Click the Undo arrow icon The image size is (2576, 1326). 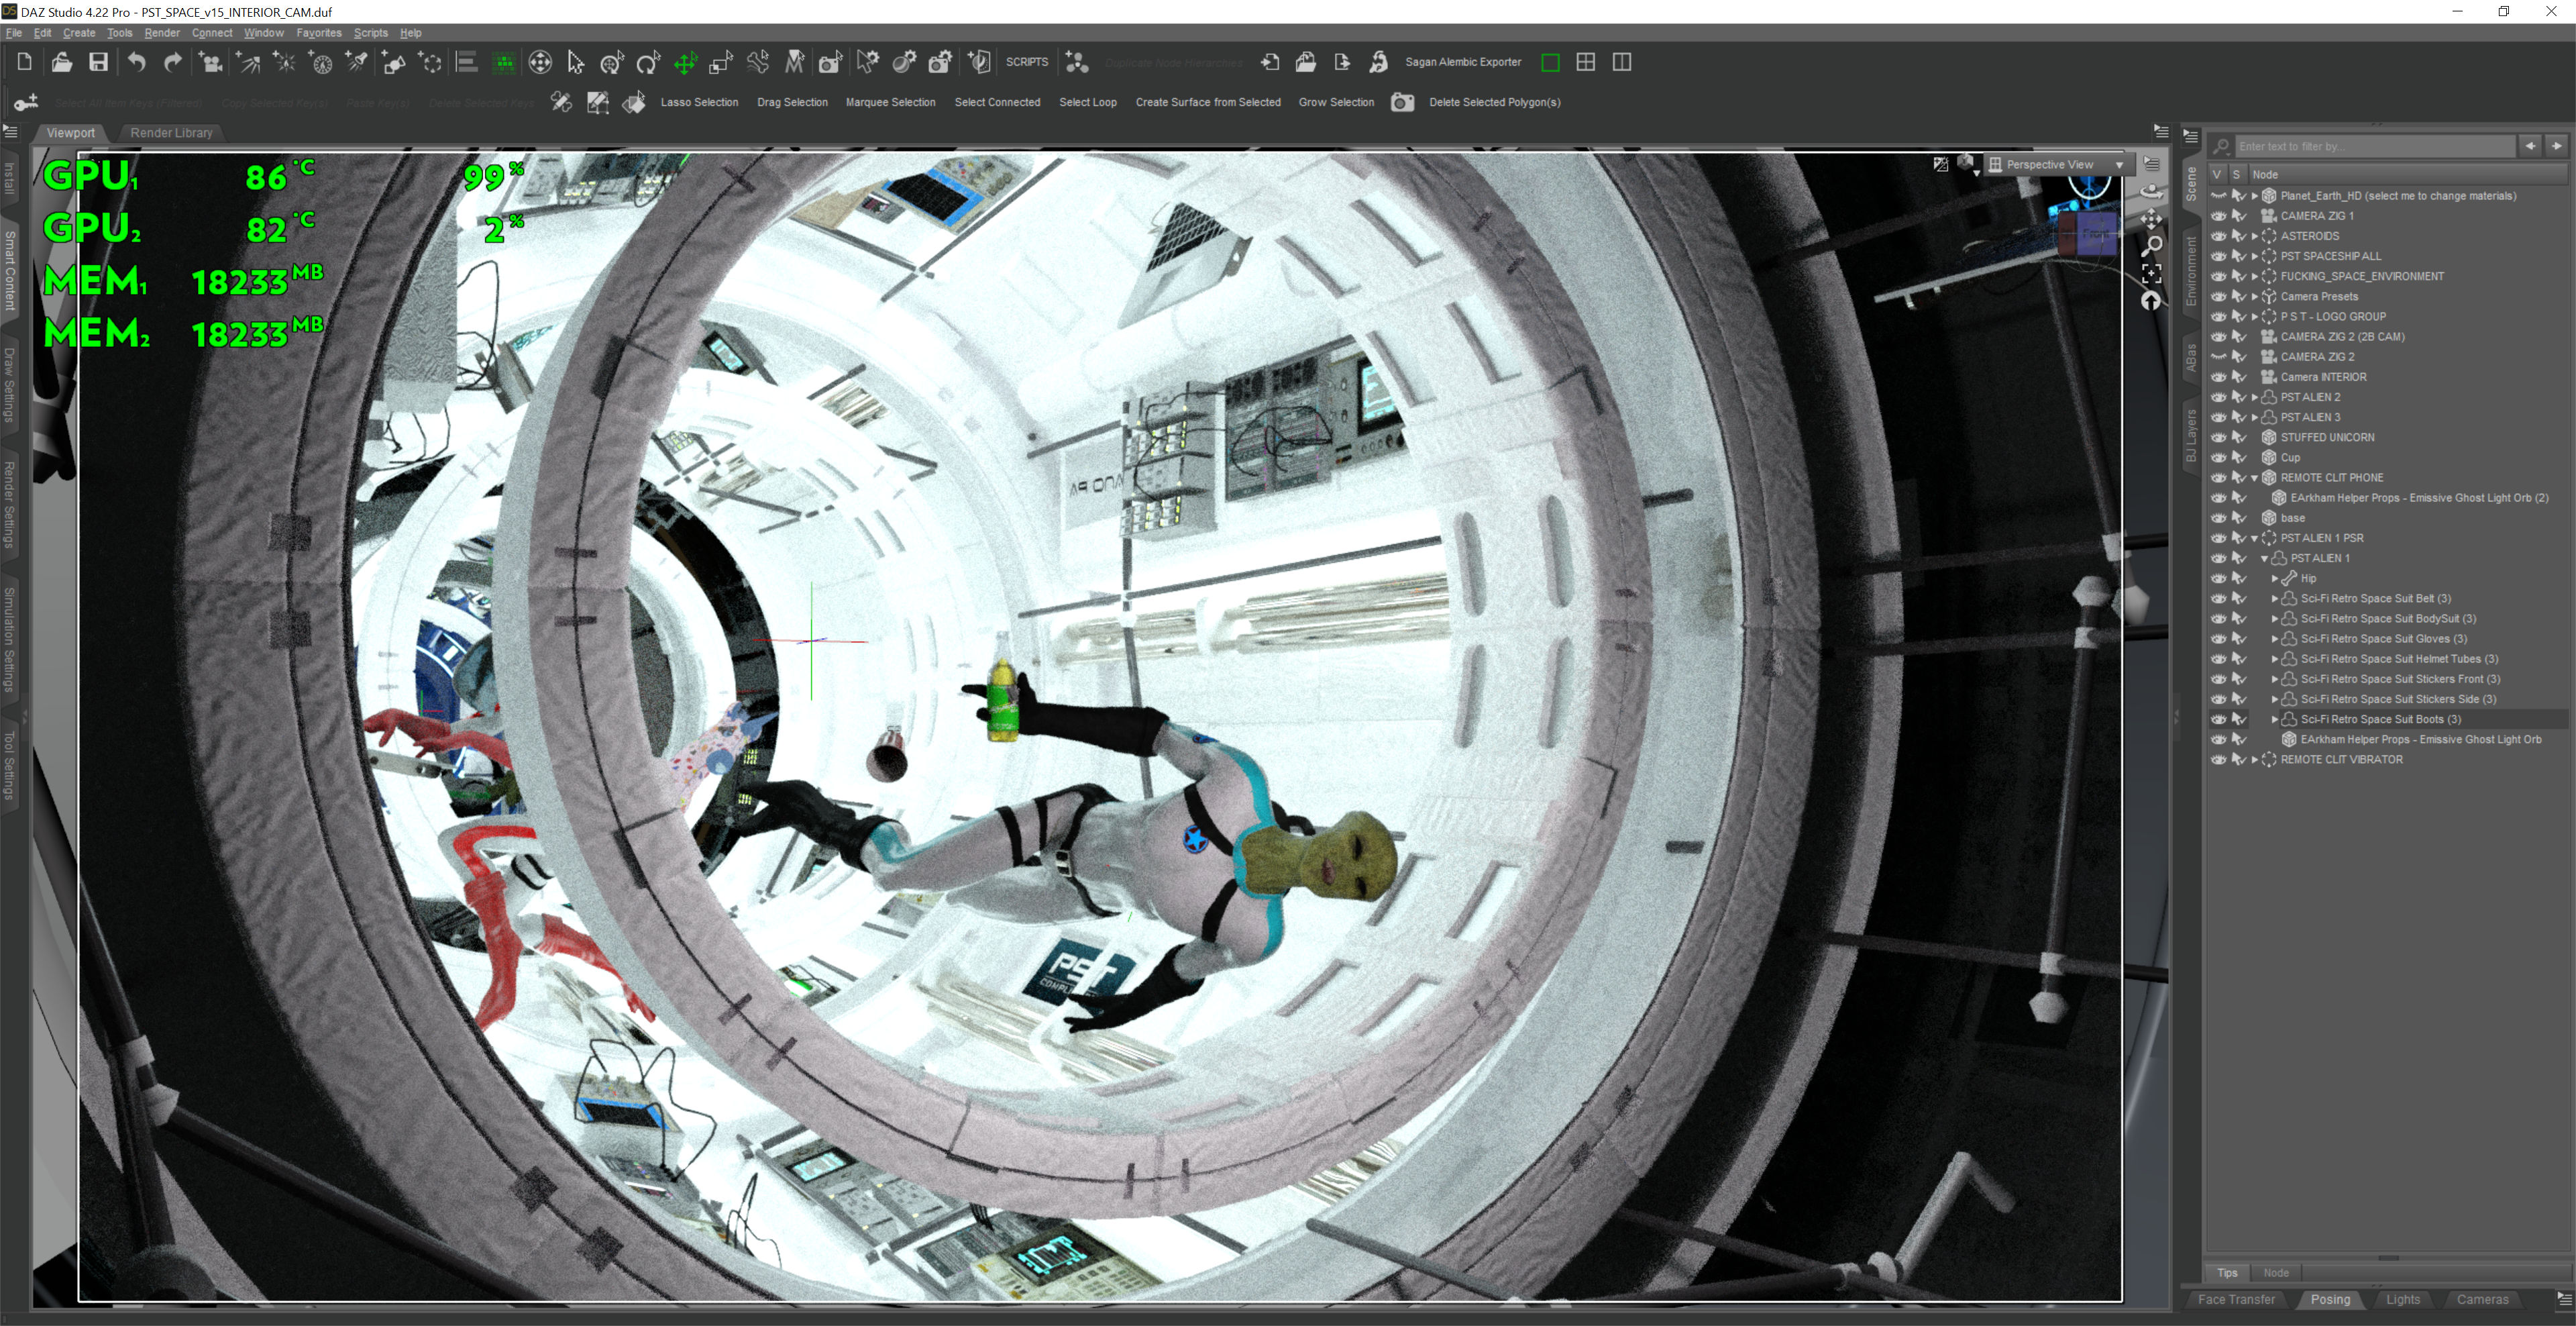(136, 62)
